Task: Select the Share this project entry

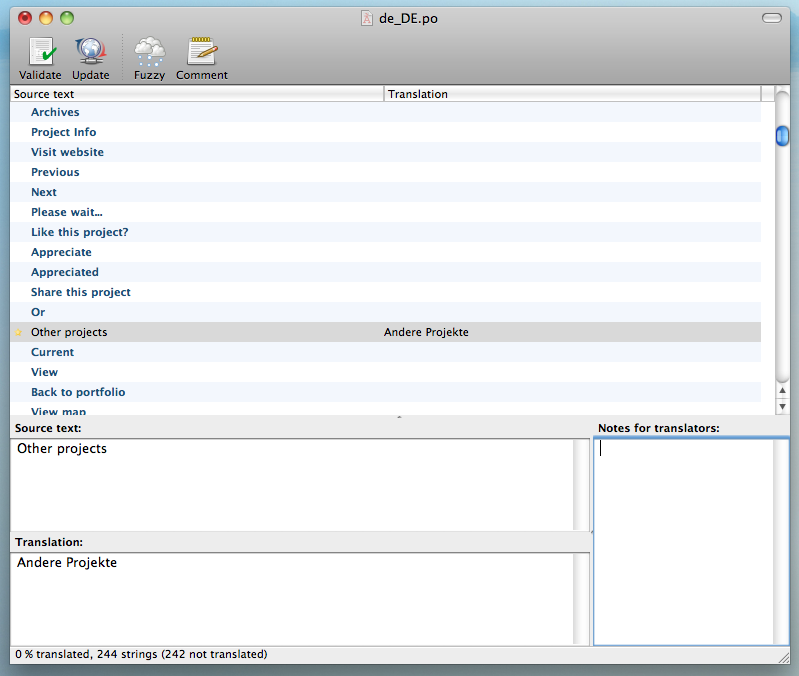Action: coord(81,292)
